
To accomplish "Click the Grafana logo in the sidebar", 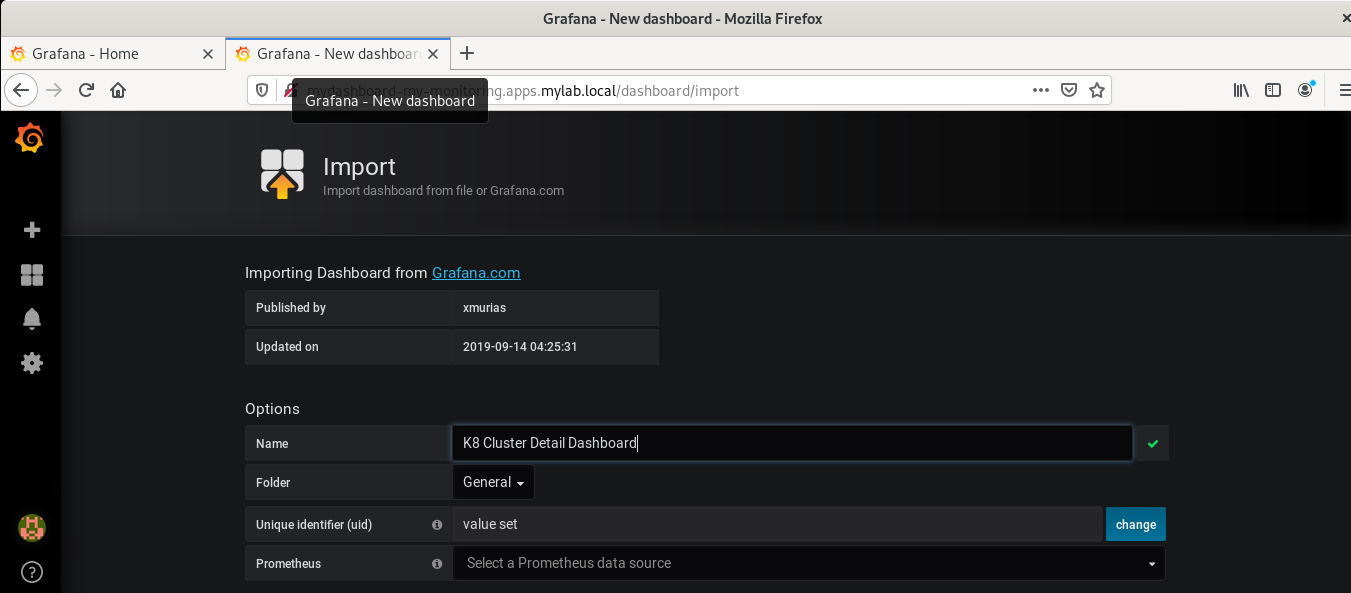I will [x=29, y=138].
